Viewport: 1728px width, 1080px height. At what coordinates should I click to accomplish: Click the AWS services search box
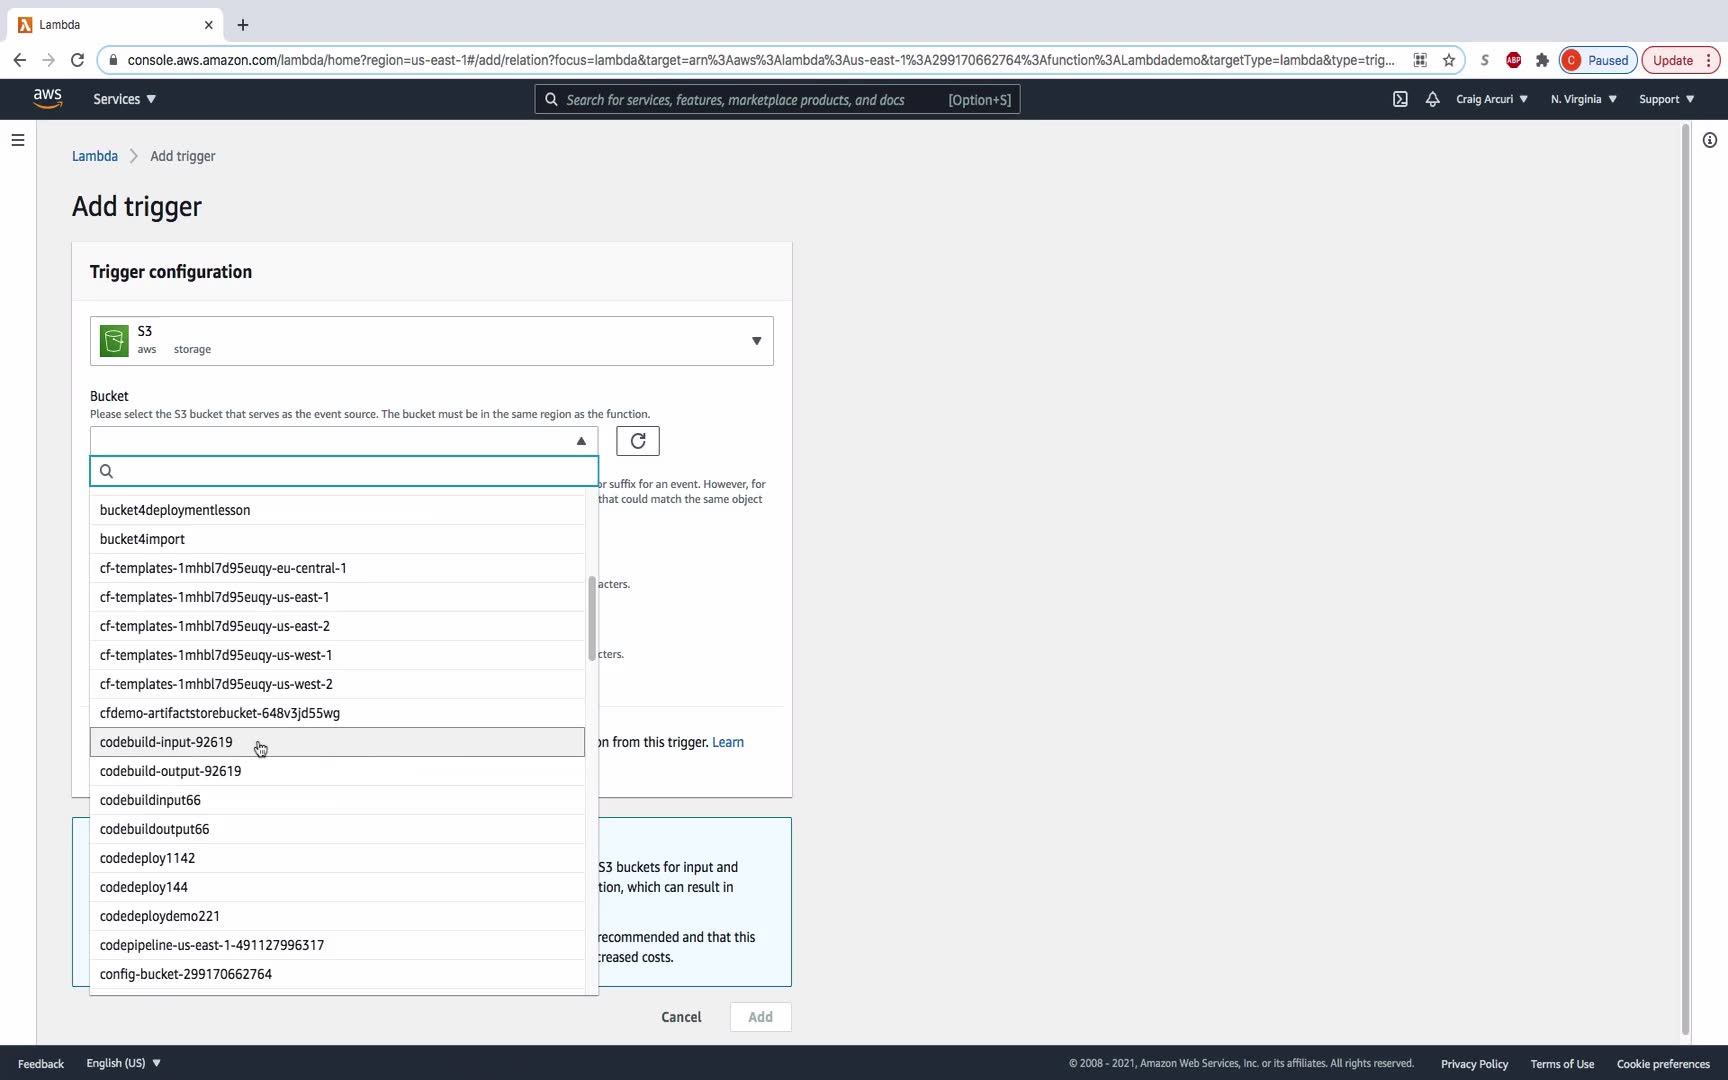[x=777, y=99]
